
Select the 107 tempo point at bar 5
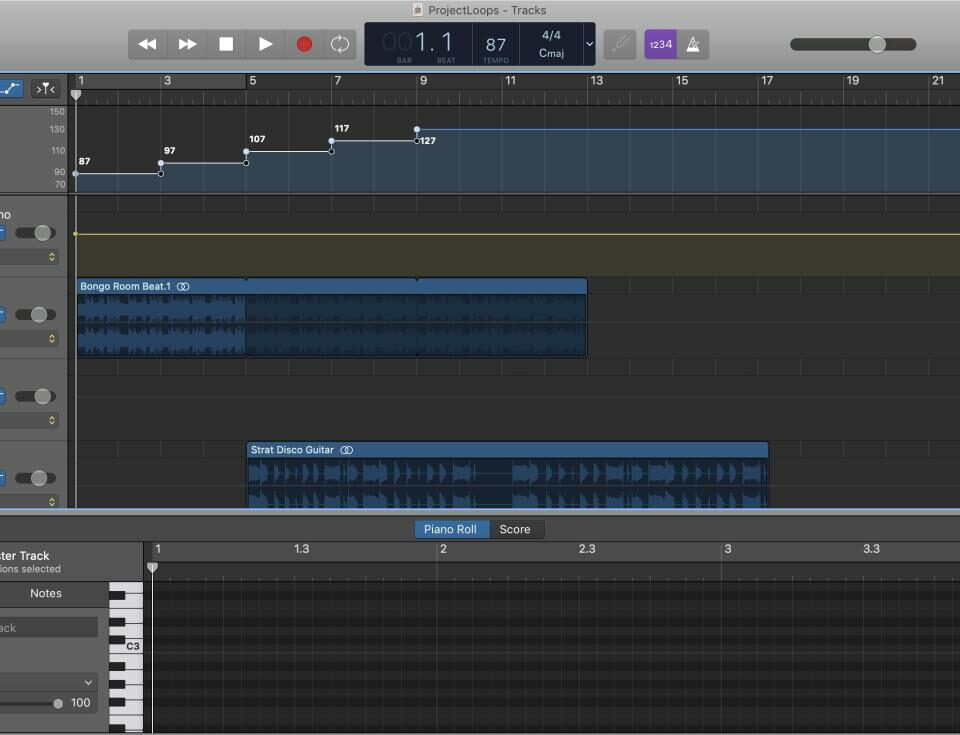coord(246,151)
